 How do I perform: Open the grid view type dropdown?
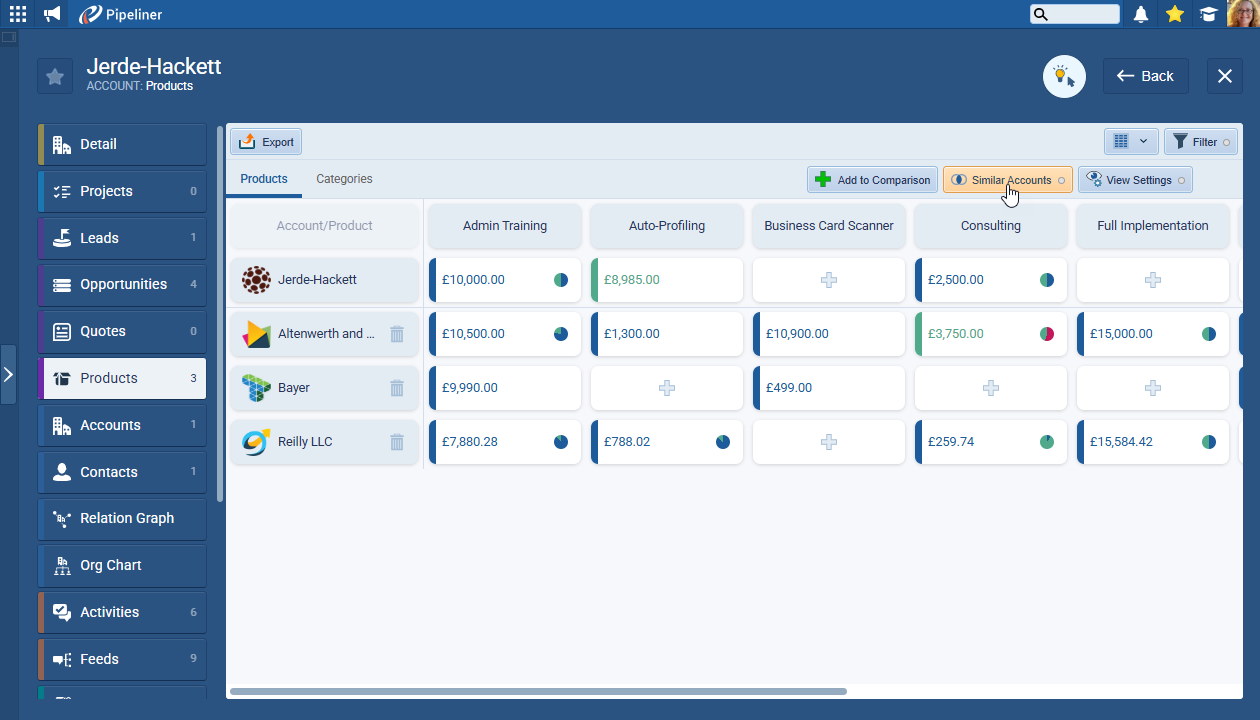1131,142
